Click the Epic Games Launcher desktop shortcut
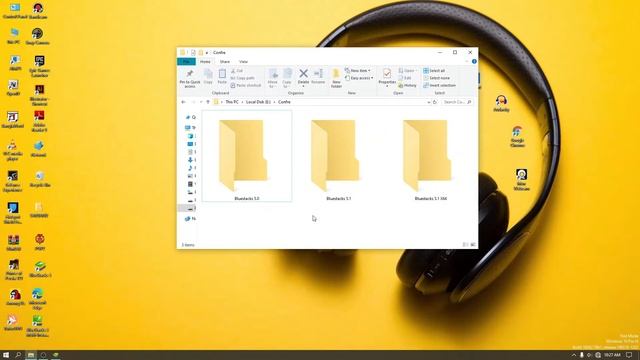 (39, 67)
